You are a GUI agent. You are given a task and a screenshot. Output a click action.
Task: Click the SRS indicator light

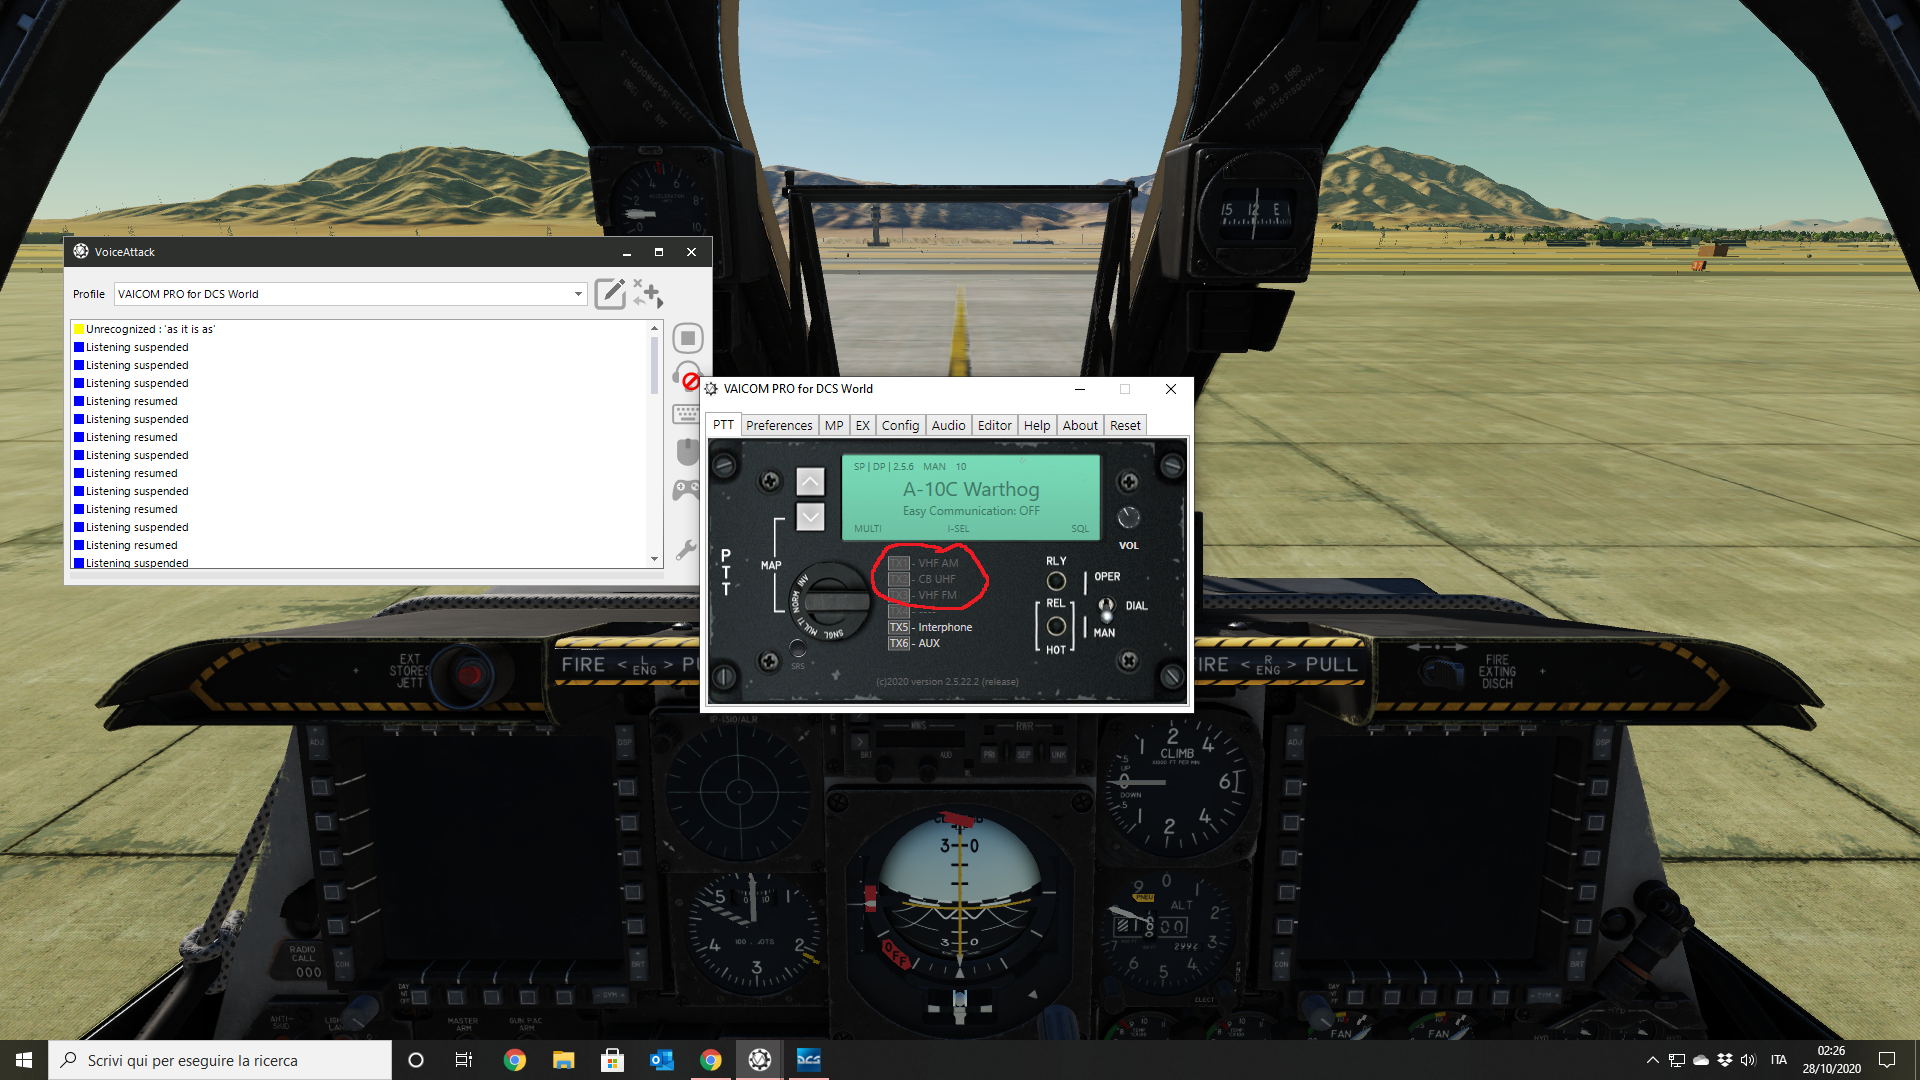coord(798,649)
